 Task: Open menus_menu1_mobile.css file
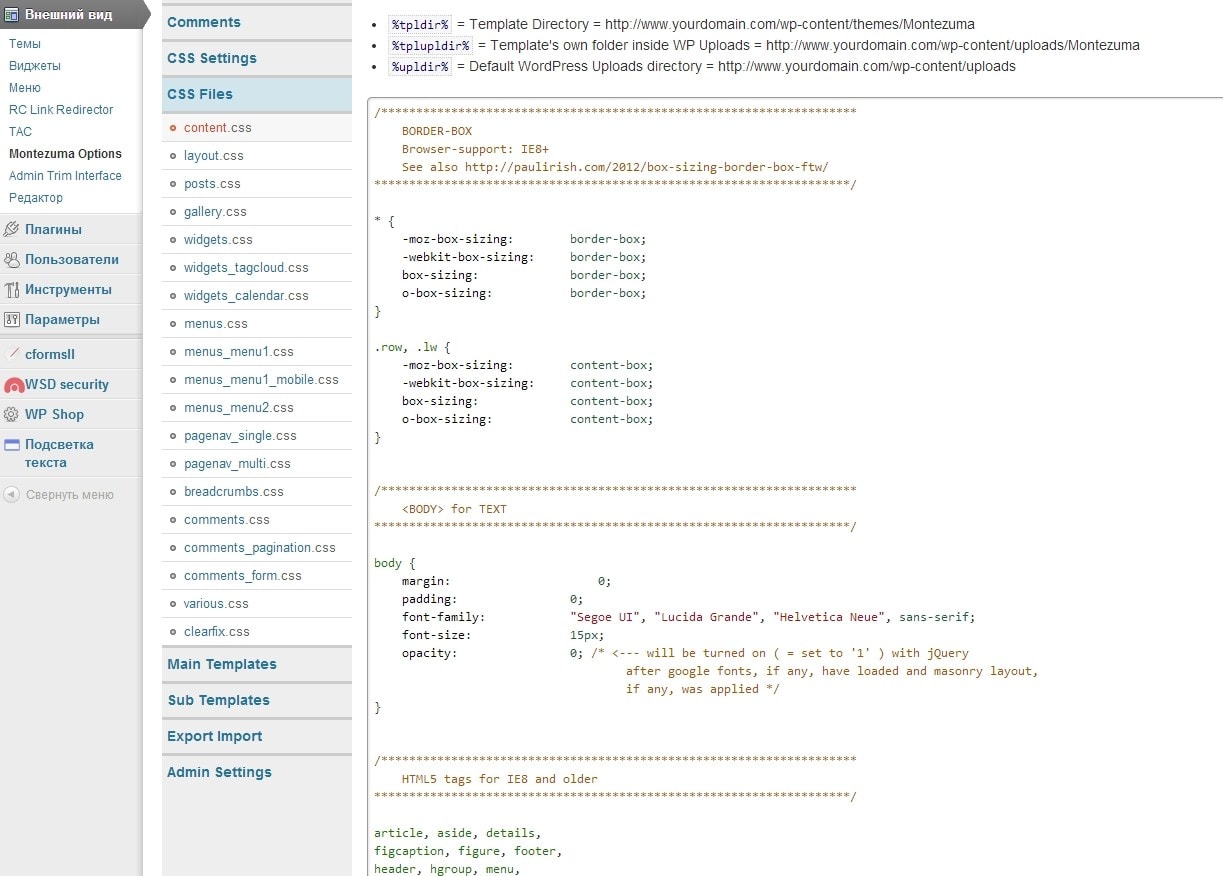(x=261, y=380)
